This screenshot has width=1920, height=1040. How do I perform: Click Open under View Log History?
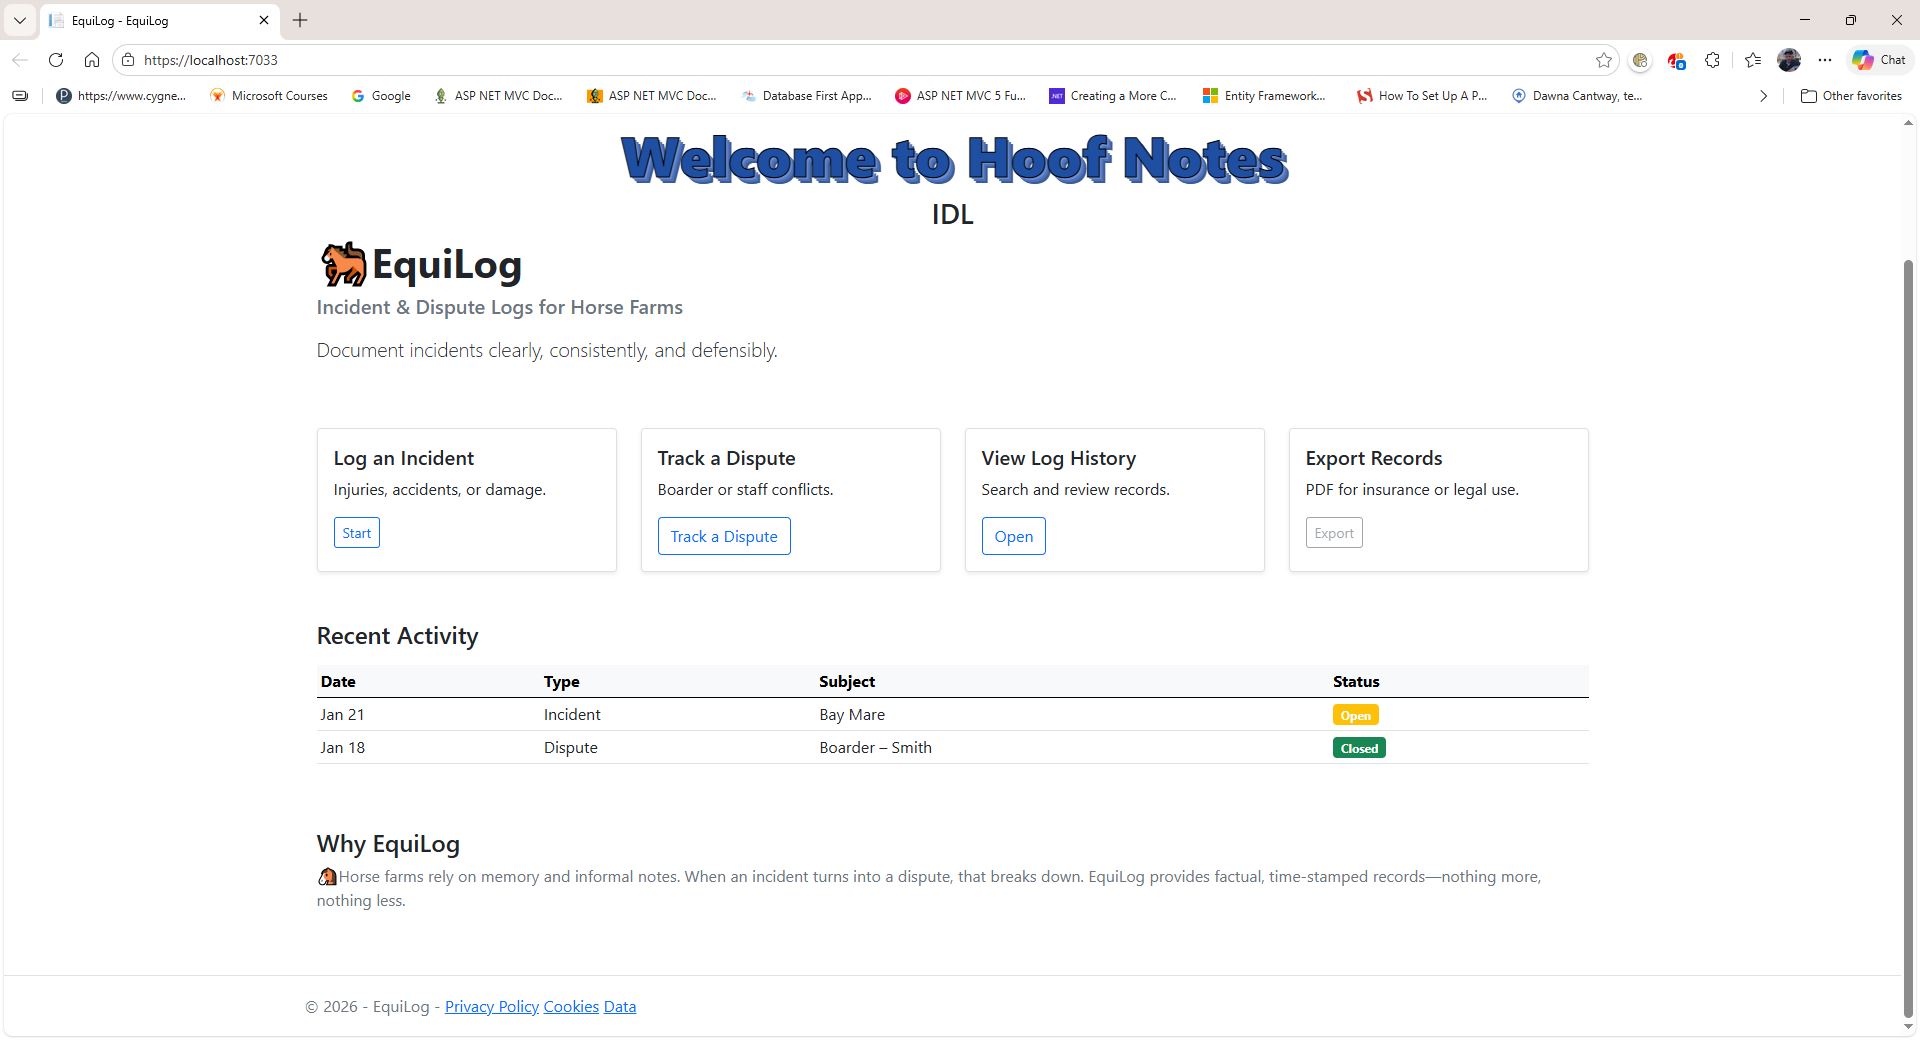point(1013,537)
